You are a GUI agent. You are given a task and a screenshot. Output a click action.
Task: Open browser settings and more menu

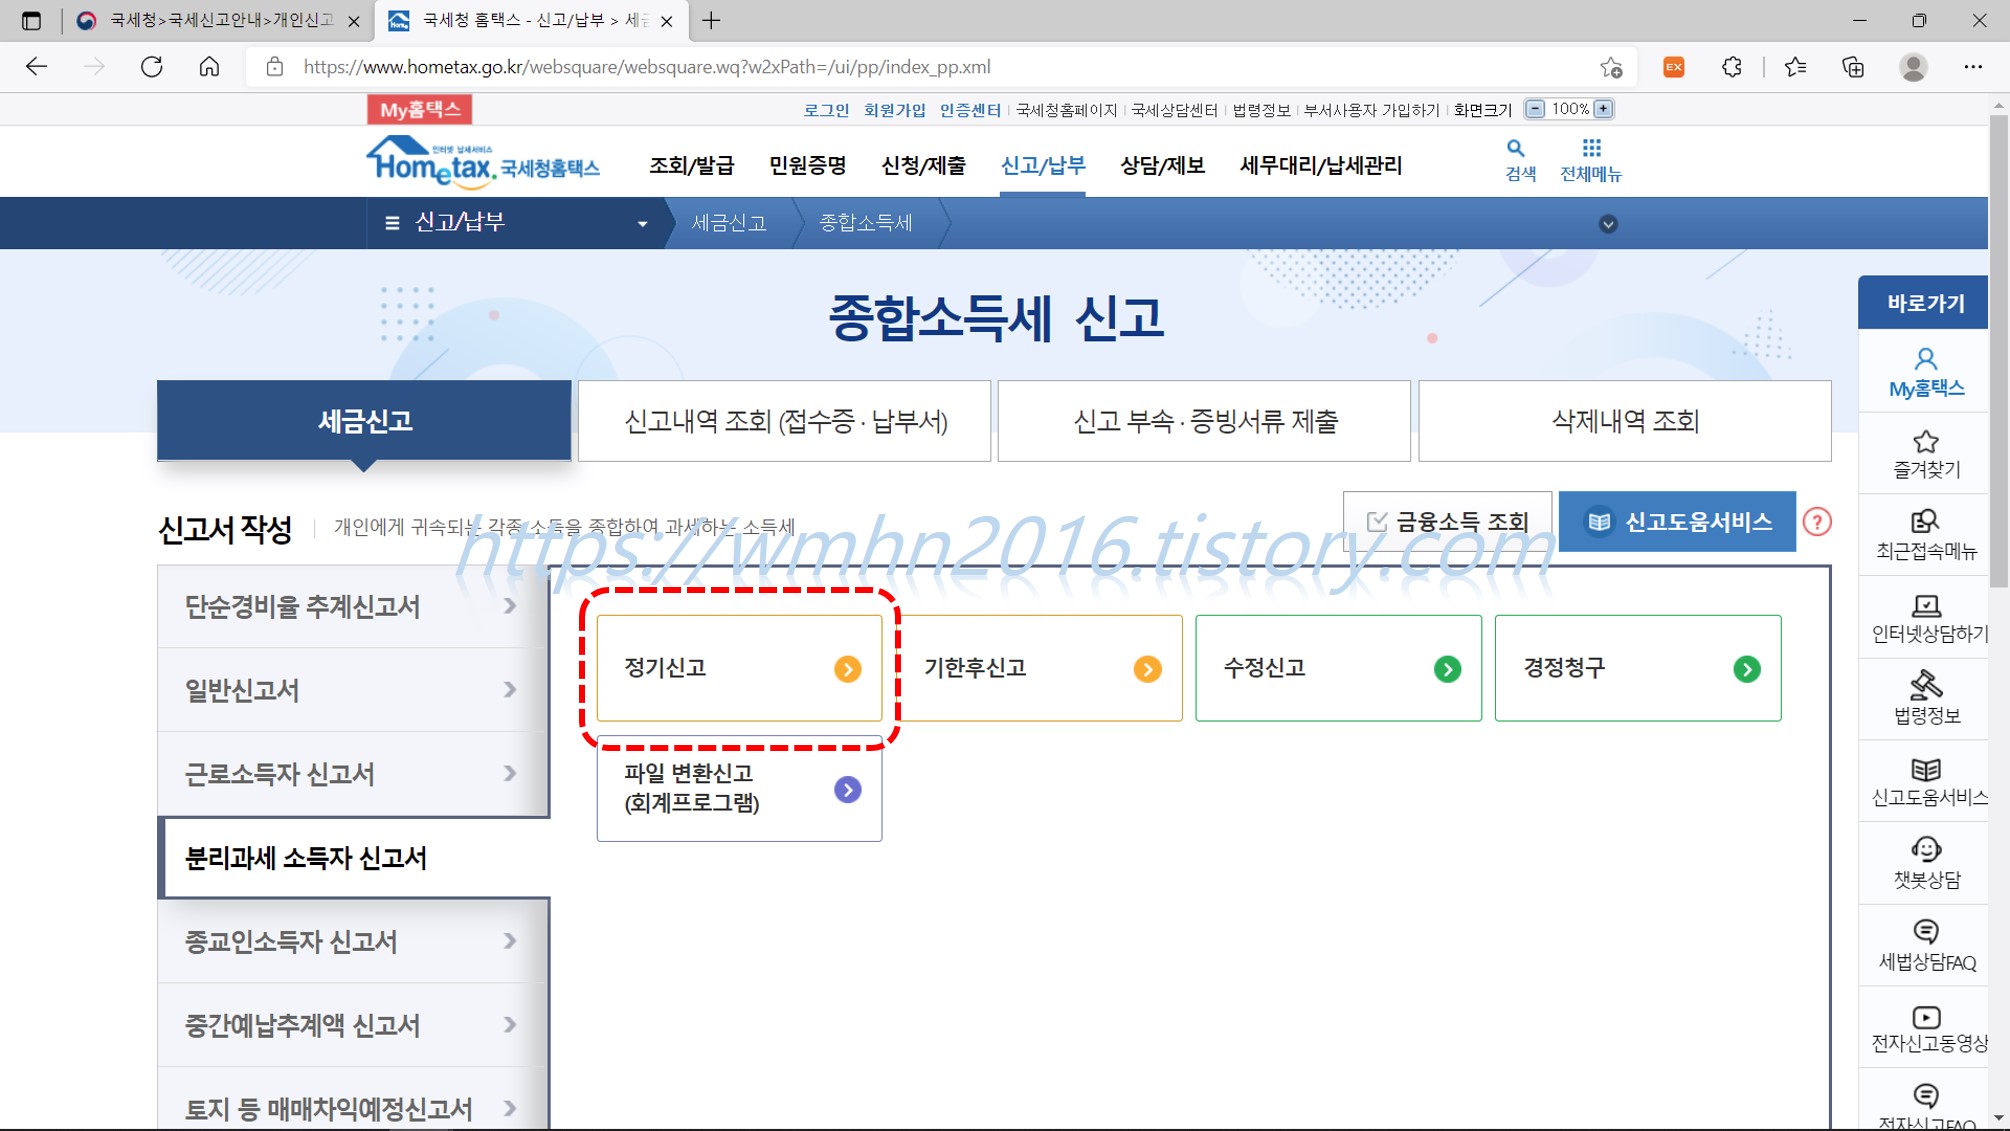click(x=1972, y=67)
